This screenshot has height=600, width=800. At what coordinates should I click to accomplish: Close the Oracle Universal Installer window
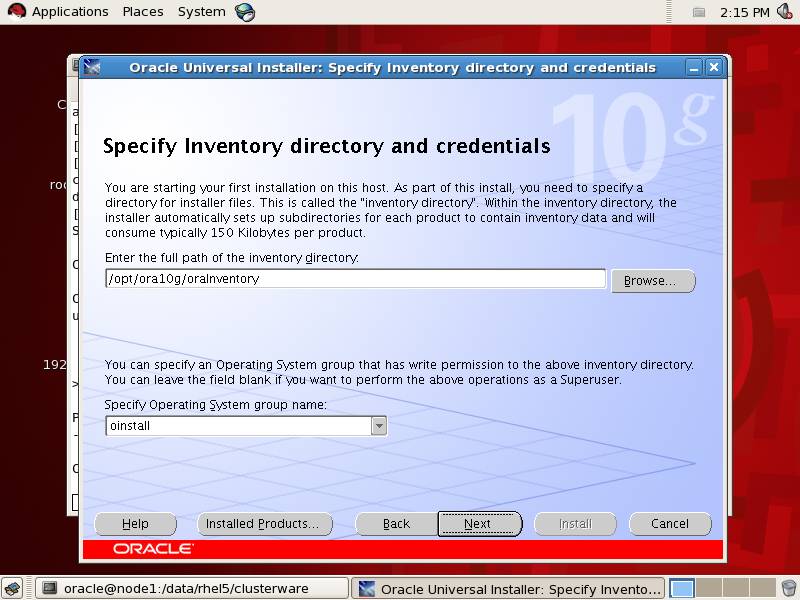tap(714, 67)
